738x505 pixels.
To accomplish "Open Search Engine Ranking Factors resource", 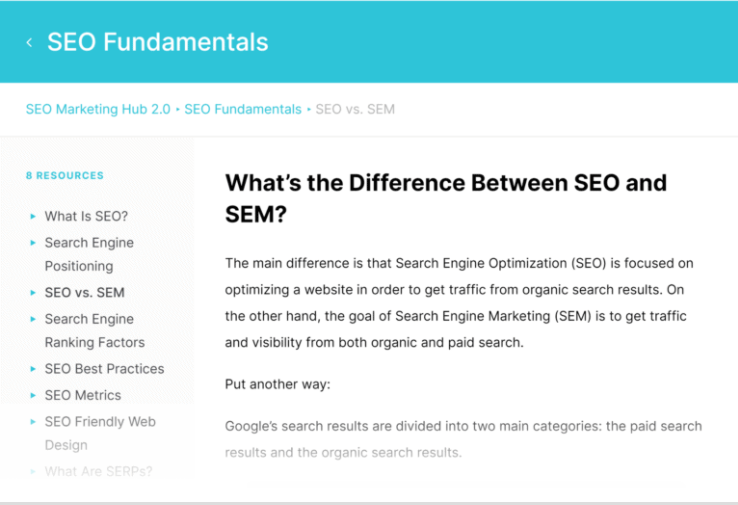I will [x=94, y=331].
